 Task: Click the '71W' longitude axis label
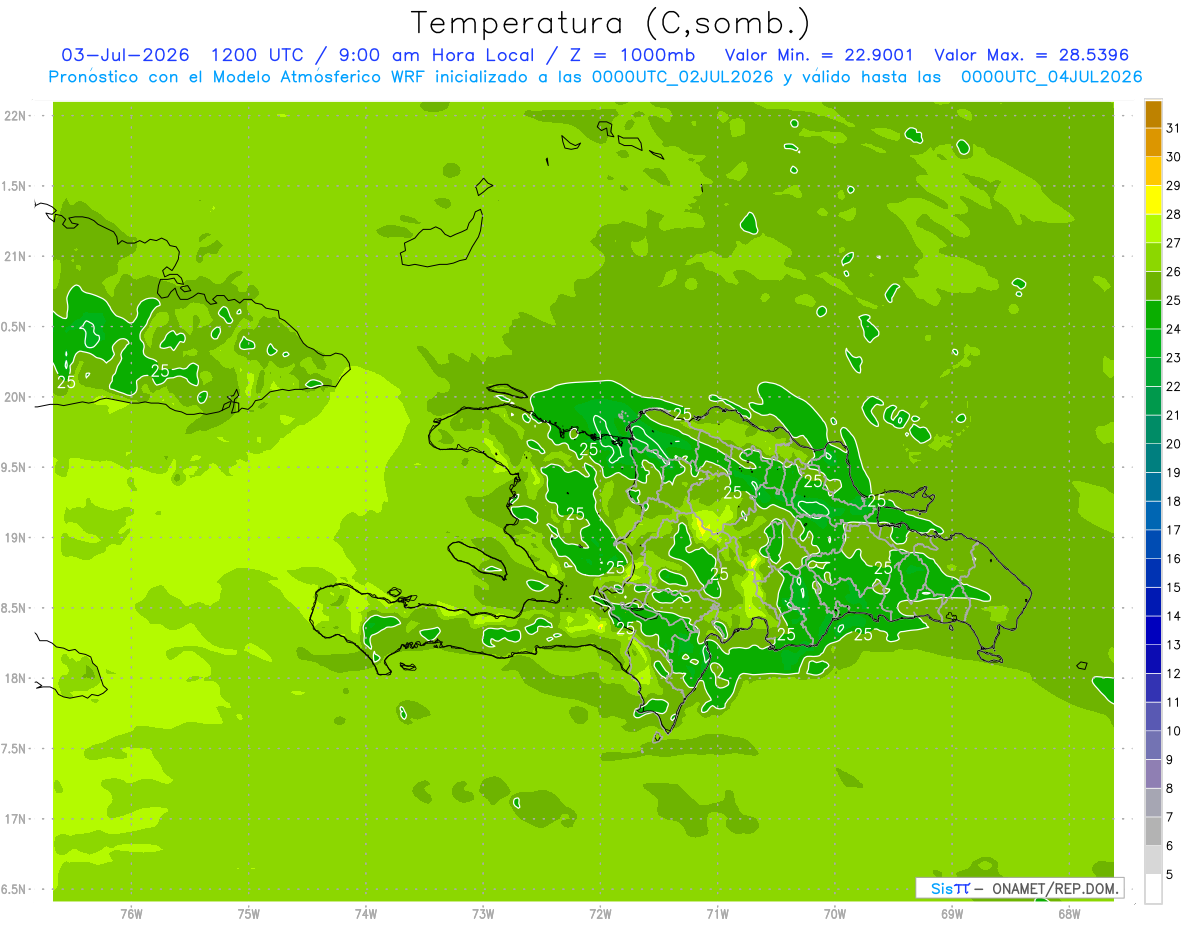point(717,914)
